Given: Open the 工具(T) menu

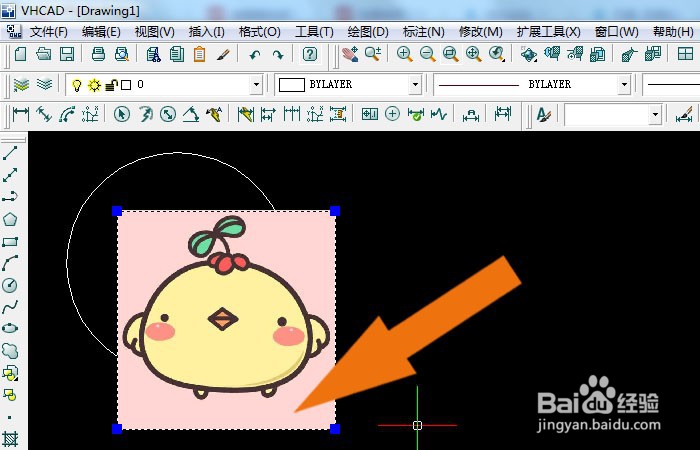Looking at the screenshot, I should (314, 32).
